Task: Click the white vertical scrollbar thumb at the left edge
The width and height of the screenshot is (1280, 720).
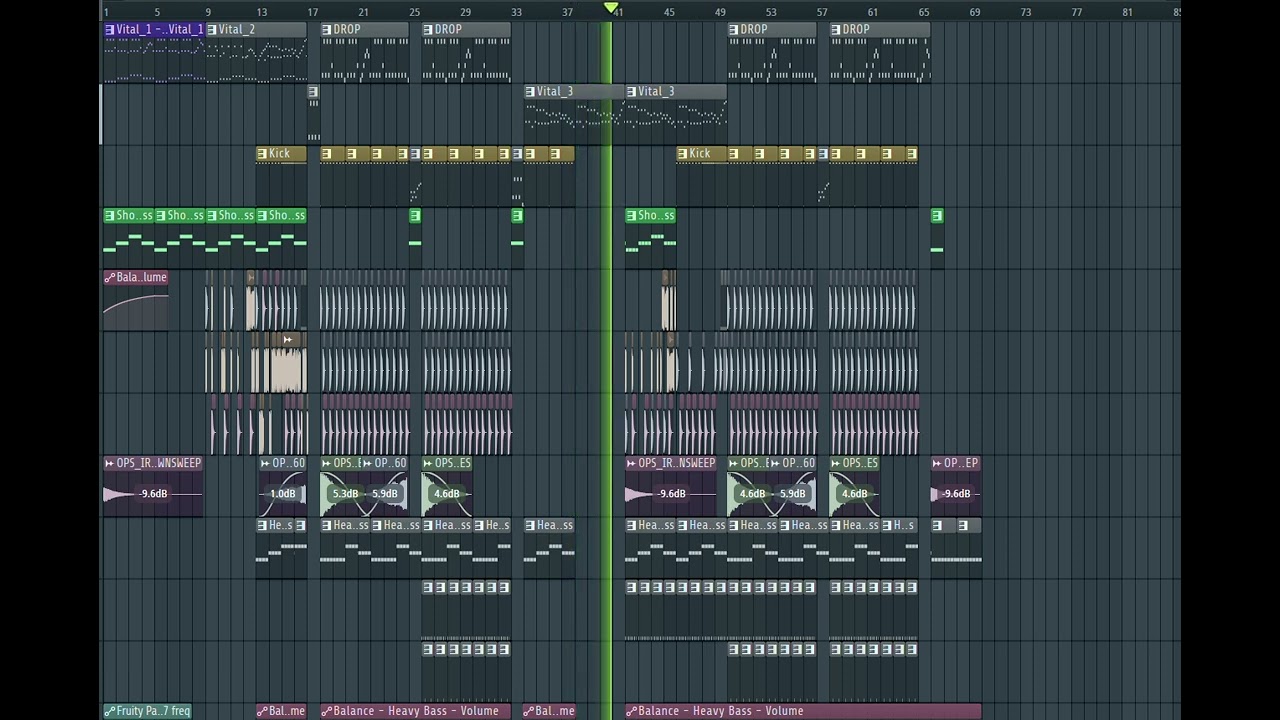Action: (x=101, y=115)
